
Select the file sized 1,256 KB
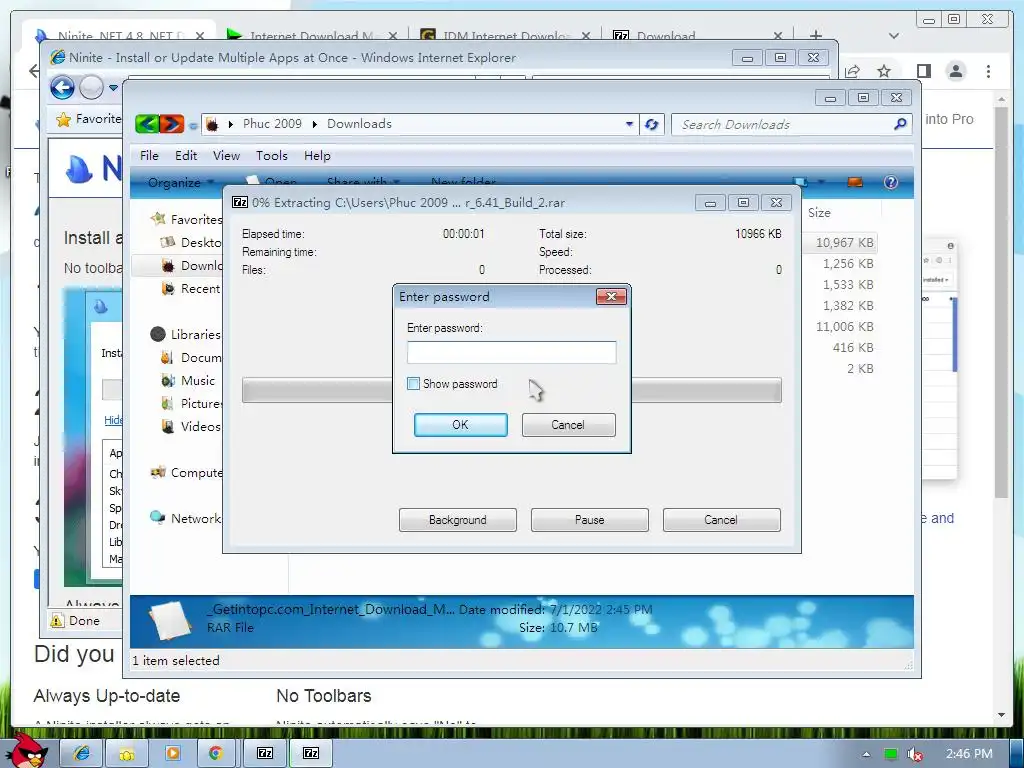[x=848, y=264]
